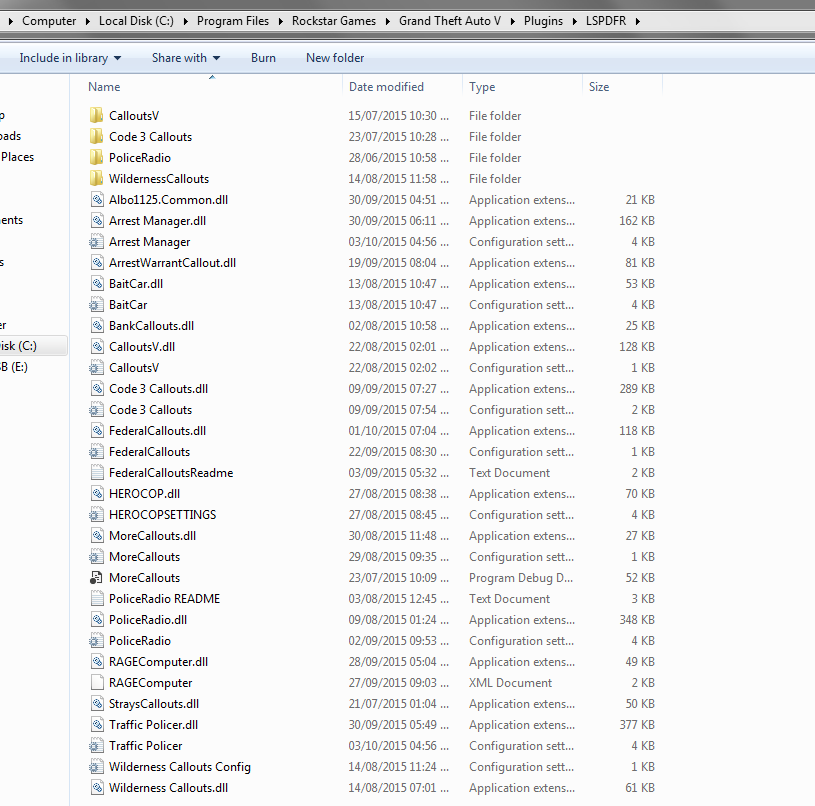This screenshot has width=815, height=806.
Task: Select the RAGEComputer.dll file name
Action: tap(159, 662)
